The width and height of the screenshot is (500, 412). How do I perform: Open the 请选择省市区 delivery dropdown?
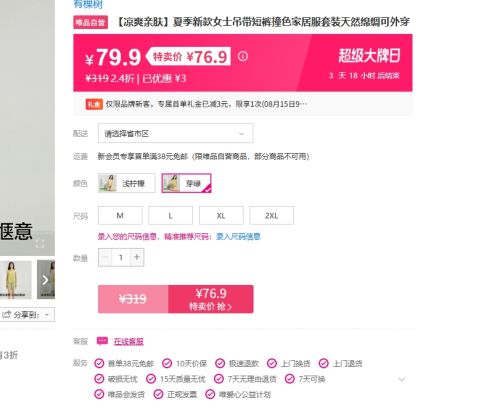(175, 133)
